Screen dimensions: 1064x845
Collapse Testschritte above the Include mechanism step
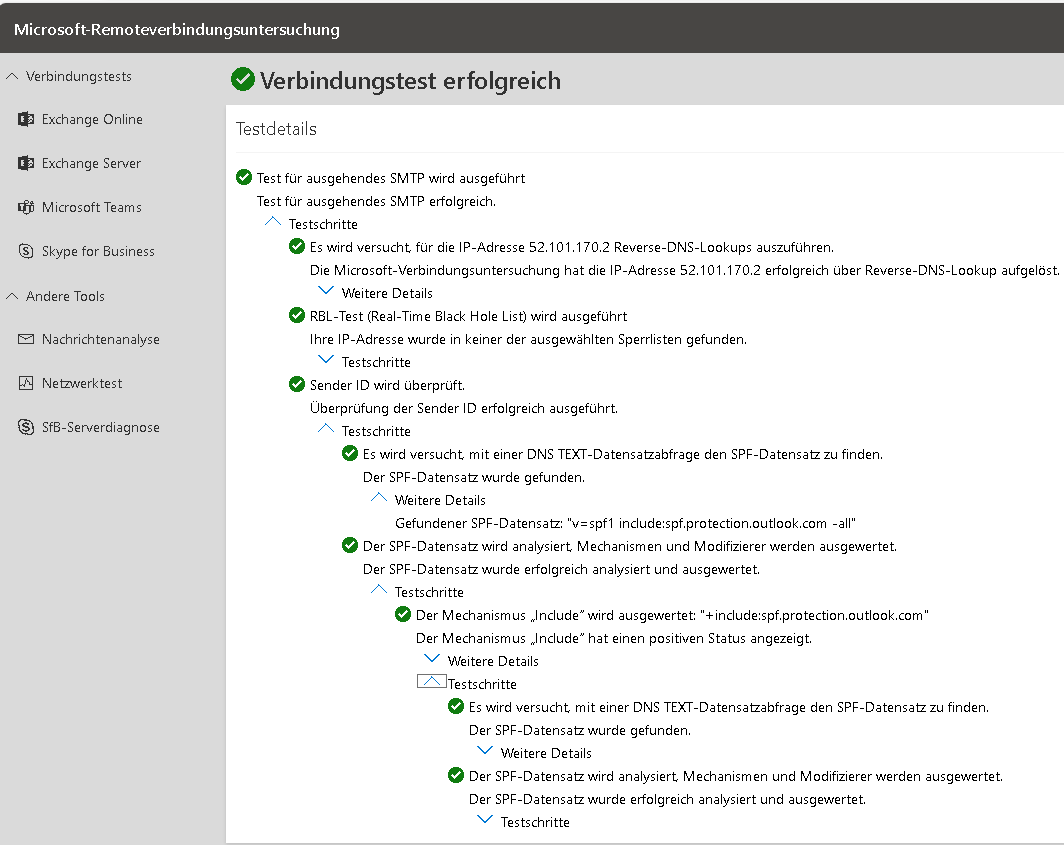[x=379, y=590]
